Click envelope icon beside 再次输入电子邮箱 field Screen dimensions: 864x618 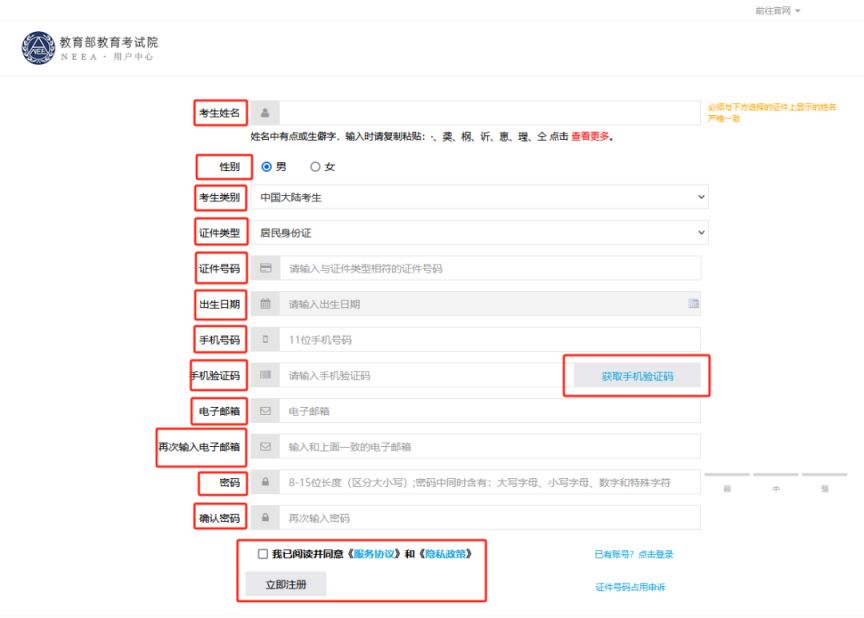(266, 447)
